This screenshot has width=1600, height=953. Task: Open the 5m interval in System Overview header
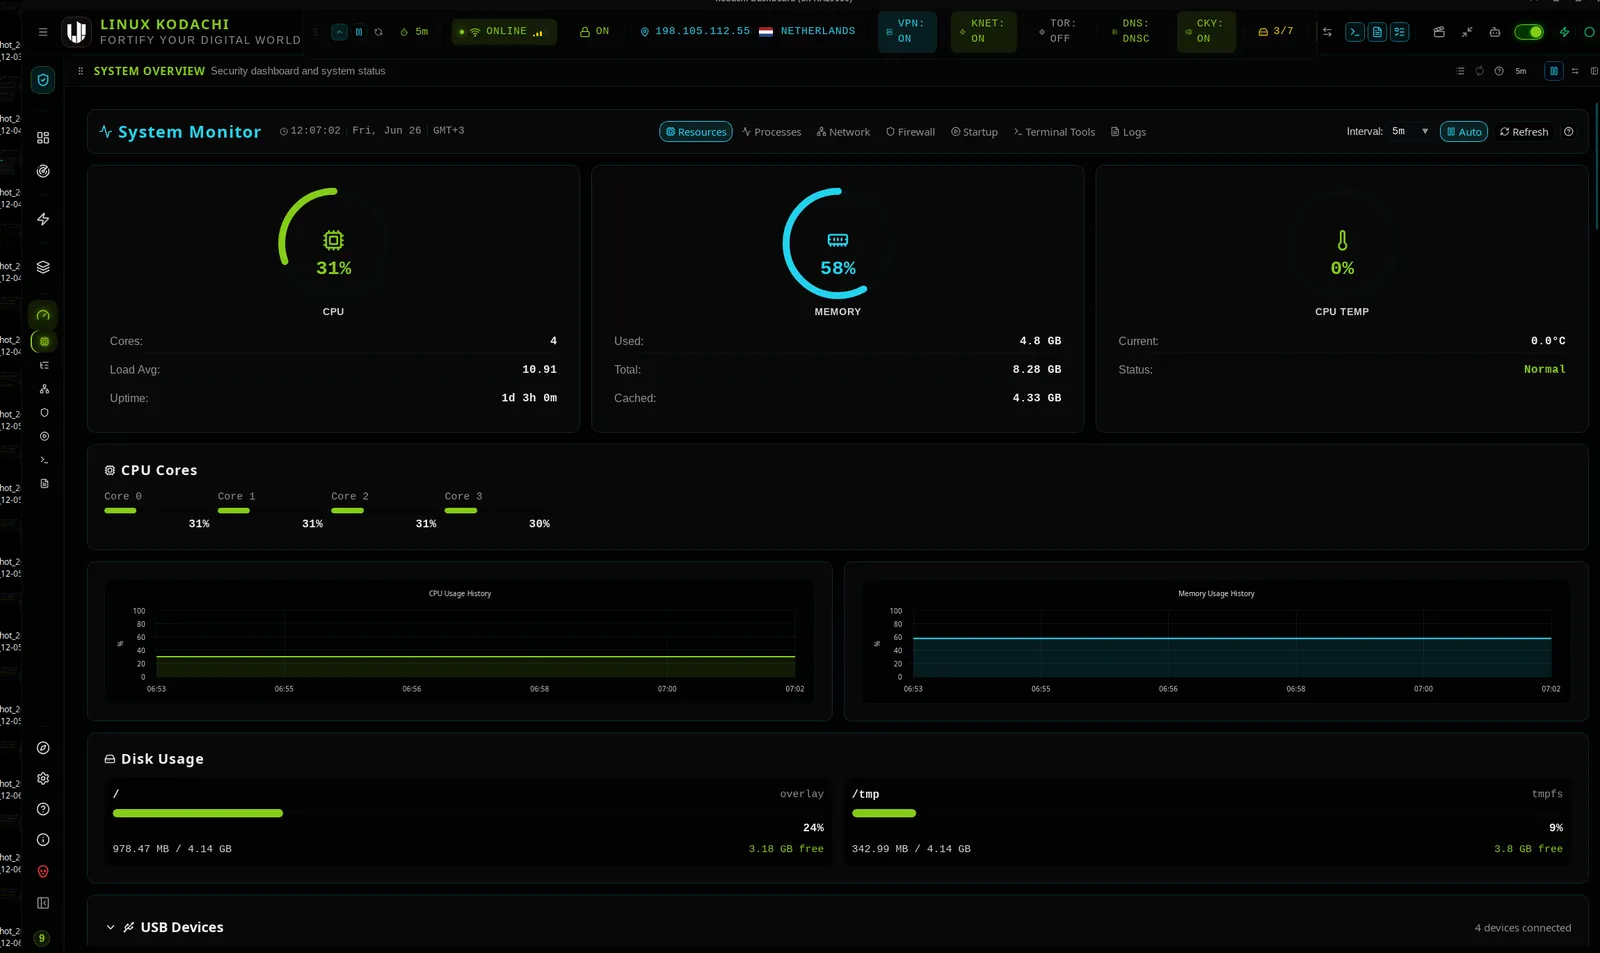click(x=1521, y=71)
